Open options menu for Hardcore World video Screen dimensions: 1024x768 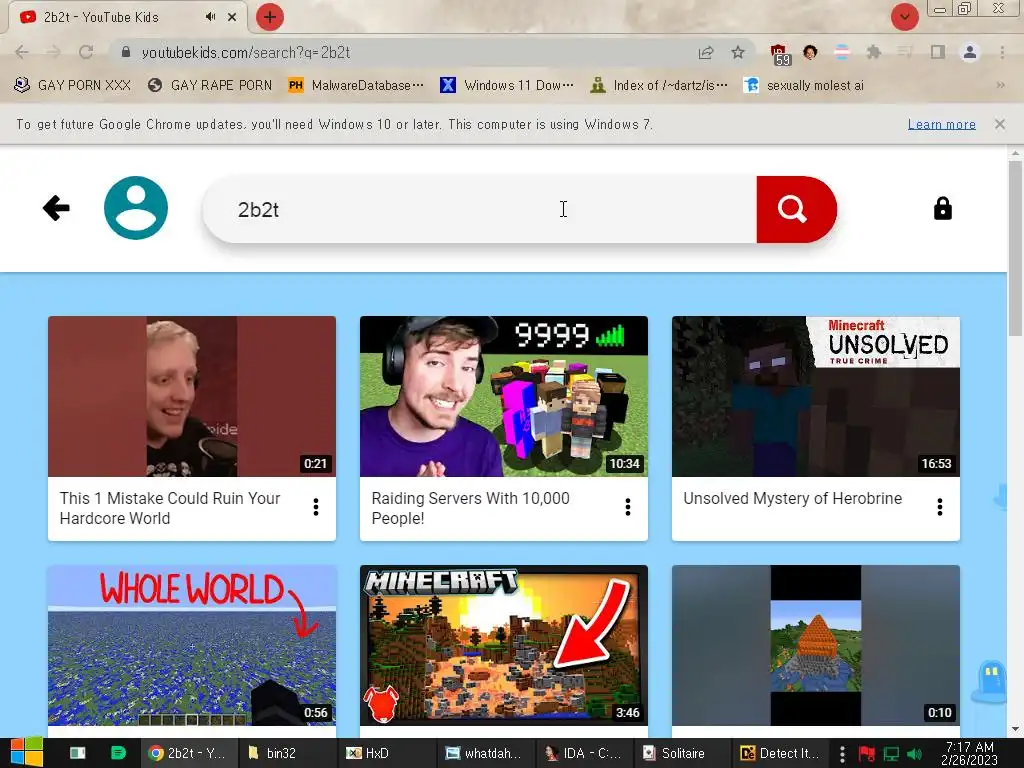[x=316, y=507]
